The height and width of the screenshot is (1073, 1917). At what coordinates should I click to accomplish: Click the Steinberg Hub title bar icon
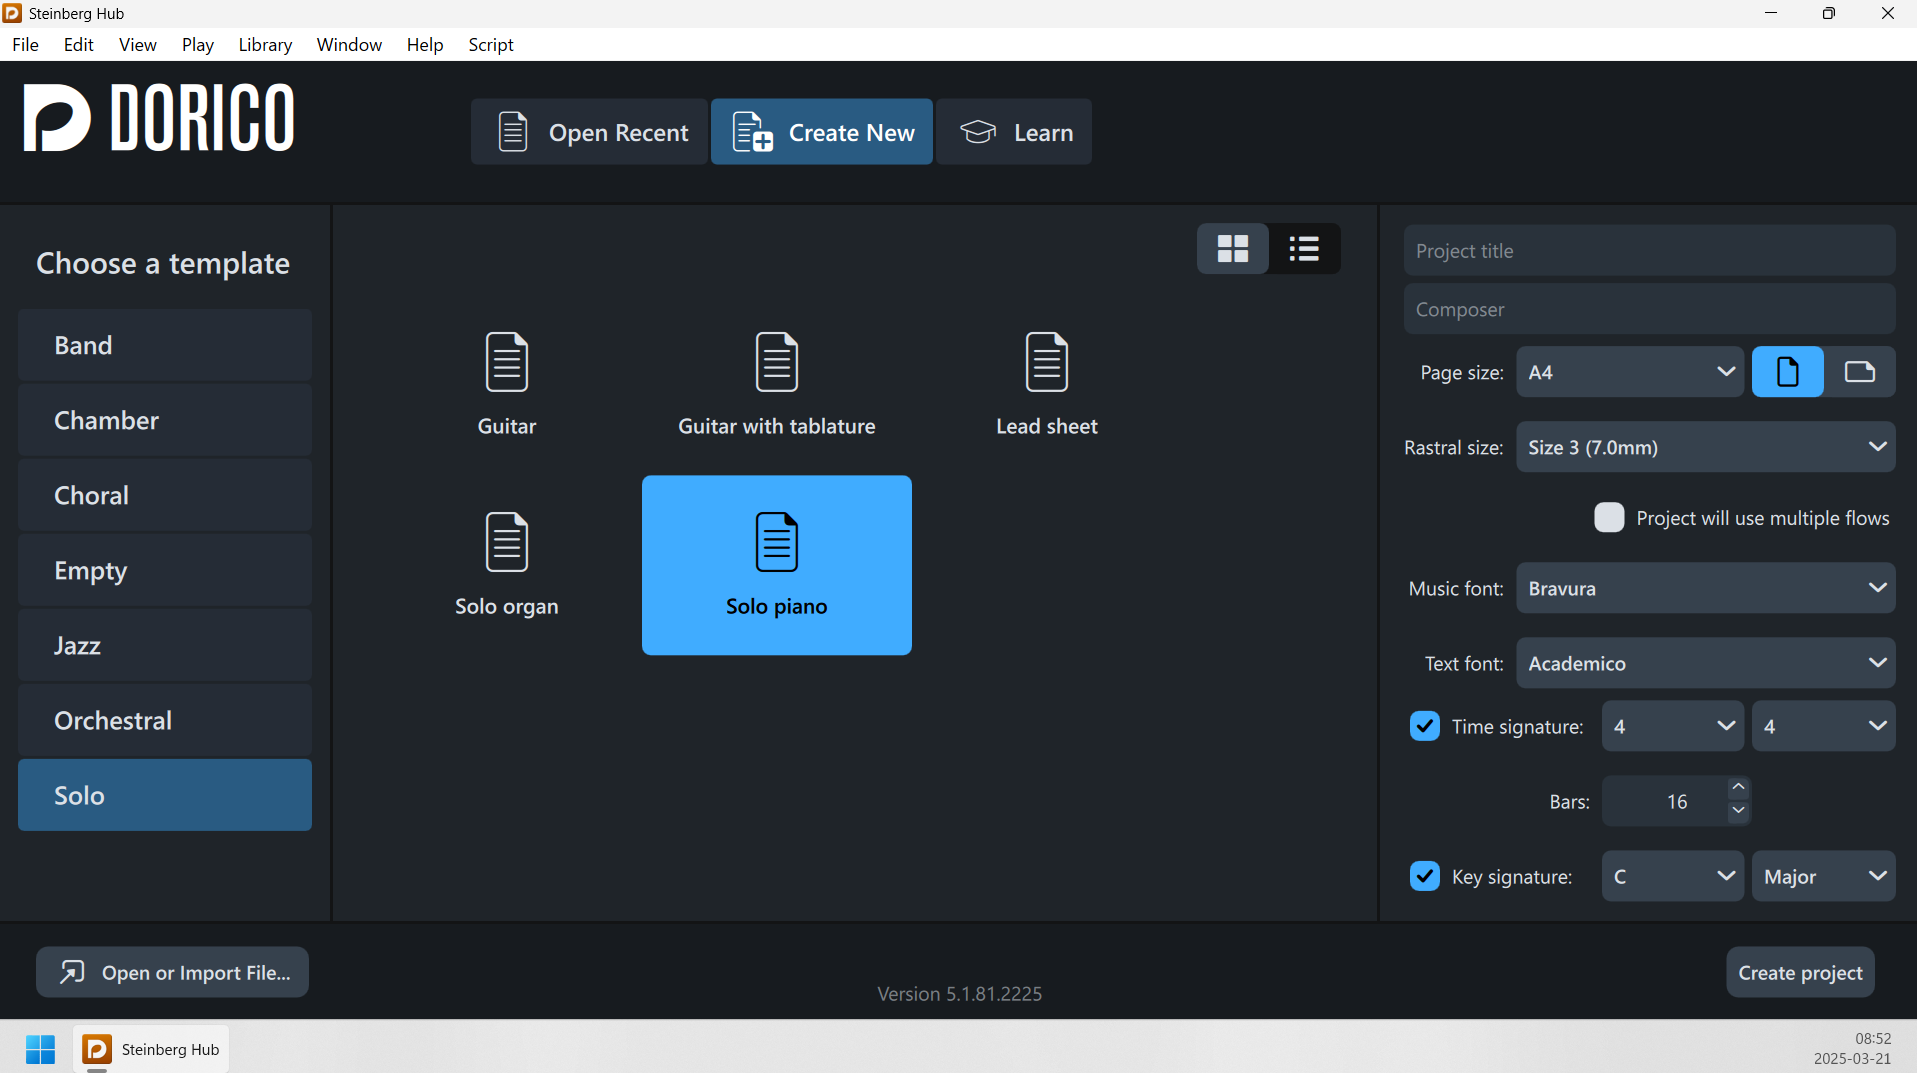tap(12, 13)
